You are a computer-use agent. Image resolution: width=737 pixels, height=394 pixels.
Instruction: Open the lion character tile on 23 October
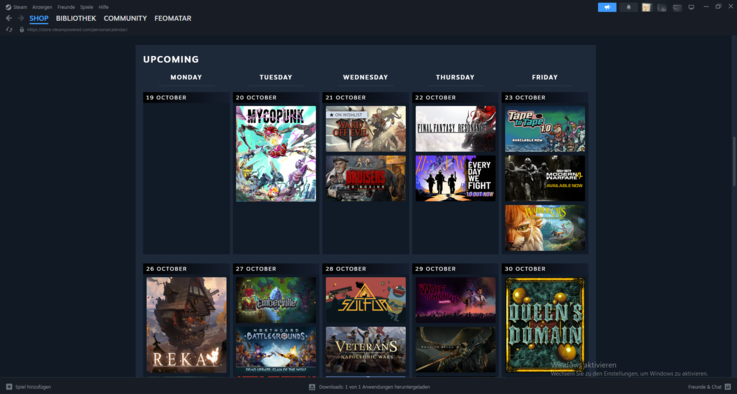(545, 228)
